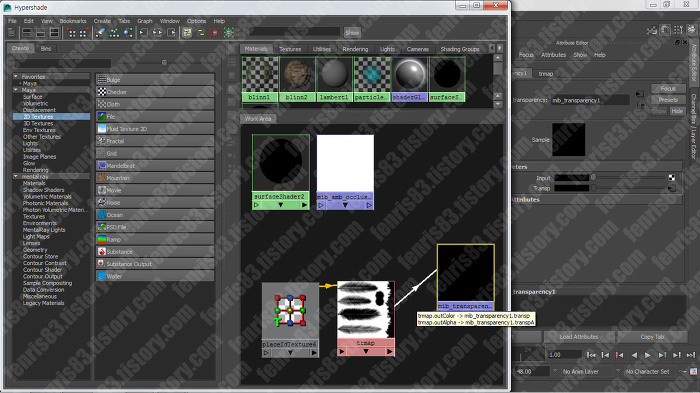Click the Input connections graph icon
Screen dimensions: 700x393
pyautogui.click(x=143, y=33)
